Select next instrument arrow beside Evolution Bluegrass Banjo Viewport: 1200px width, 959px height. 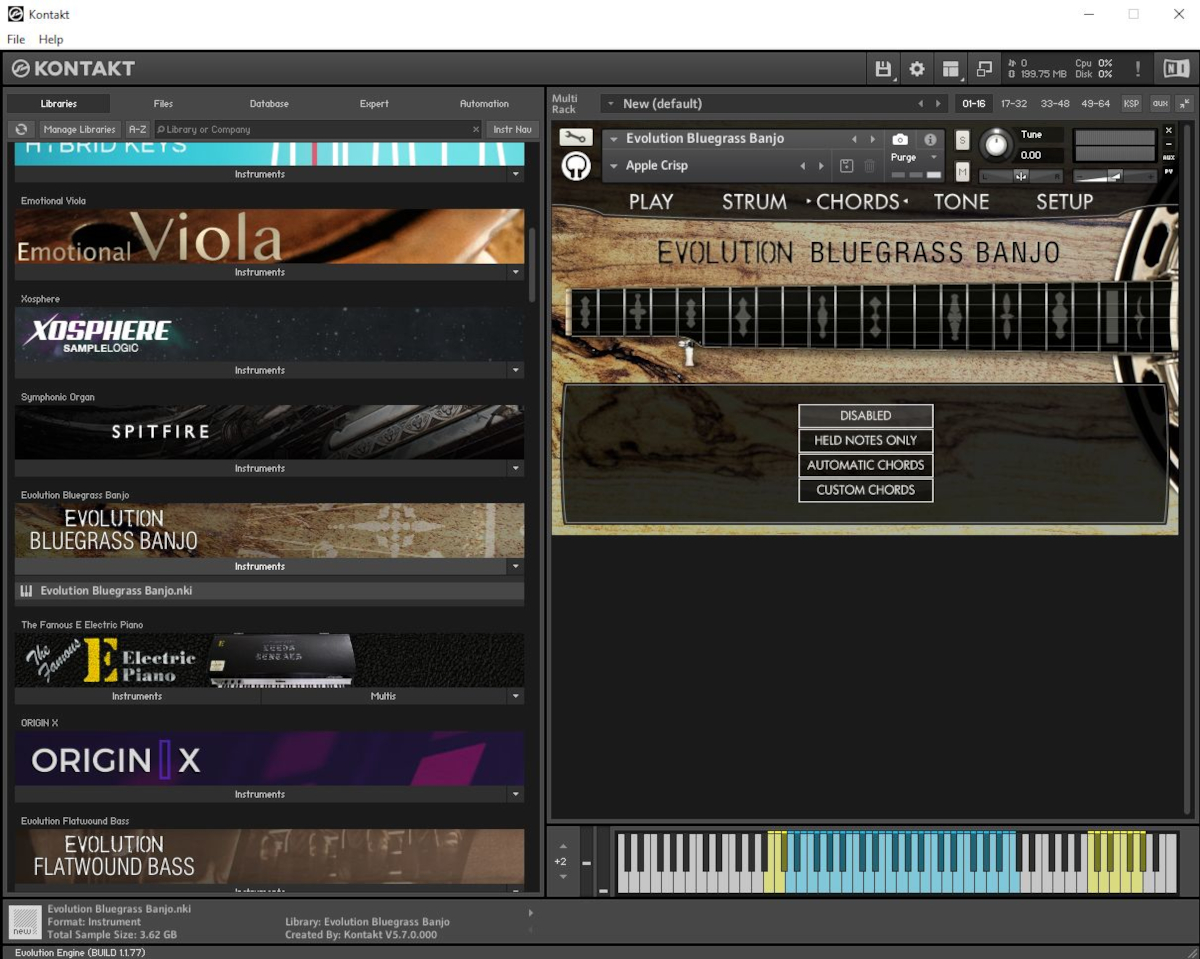click(872, 139)
